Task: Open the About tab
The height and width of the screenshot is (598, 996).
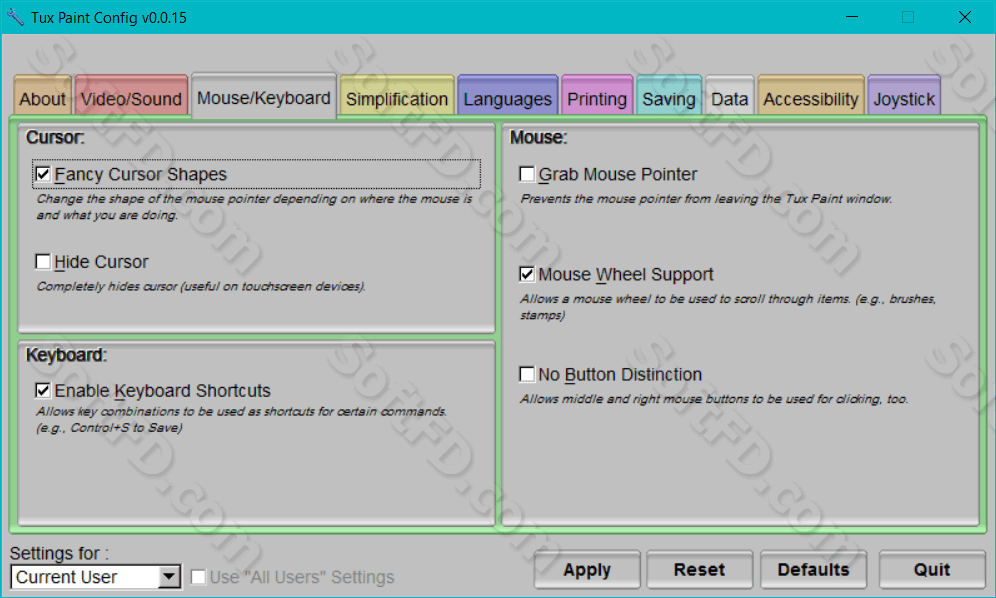Action: (42, 97)
